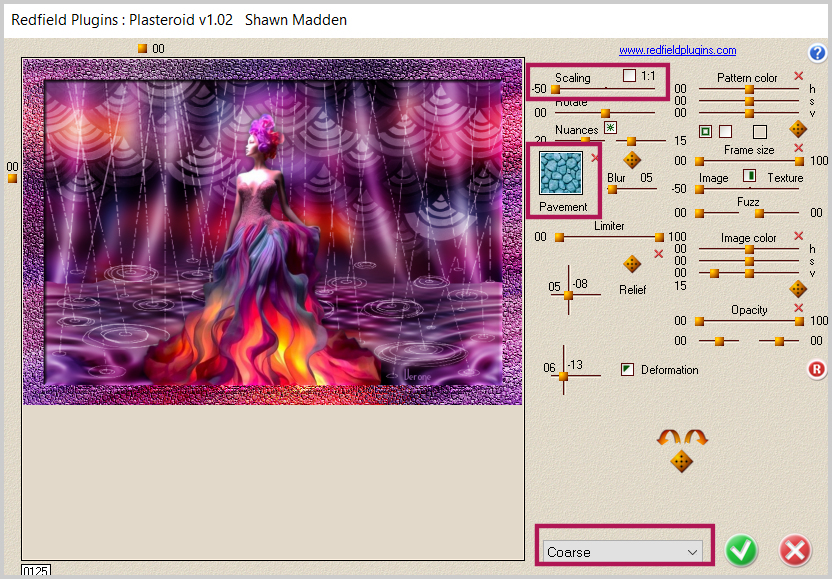This screenshot has width=832, height=579.
Task: Select the green square frame mode box
Action: point(705,131)
